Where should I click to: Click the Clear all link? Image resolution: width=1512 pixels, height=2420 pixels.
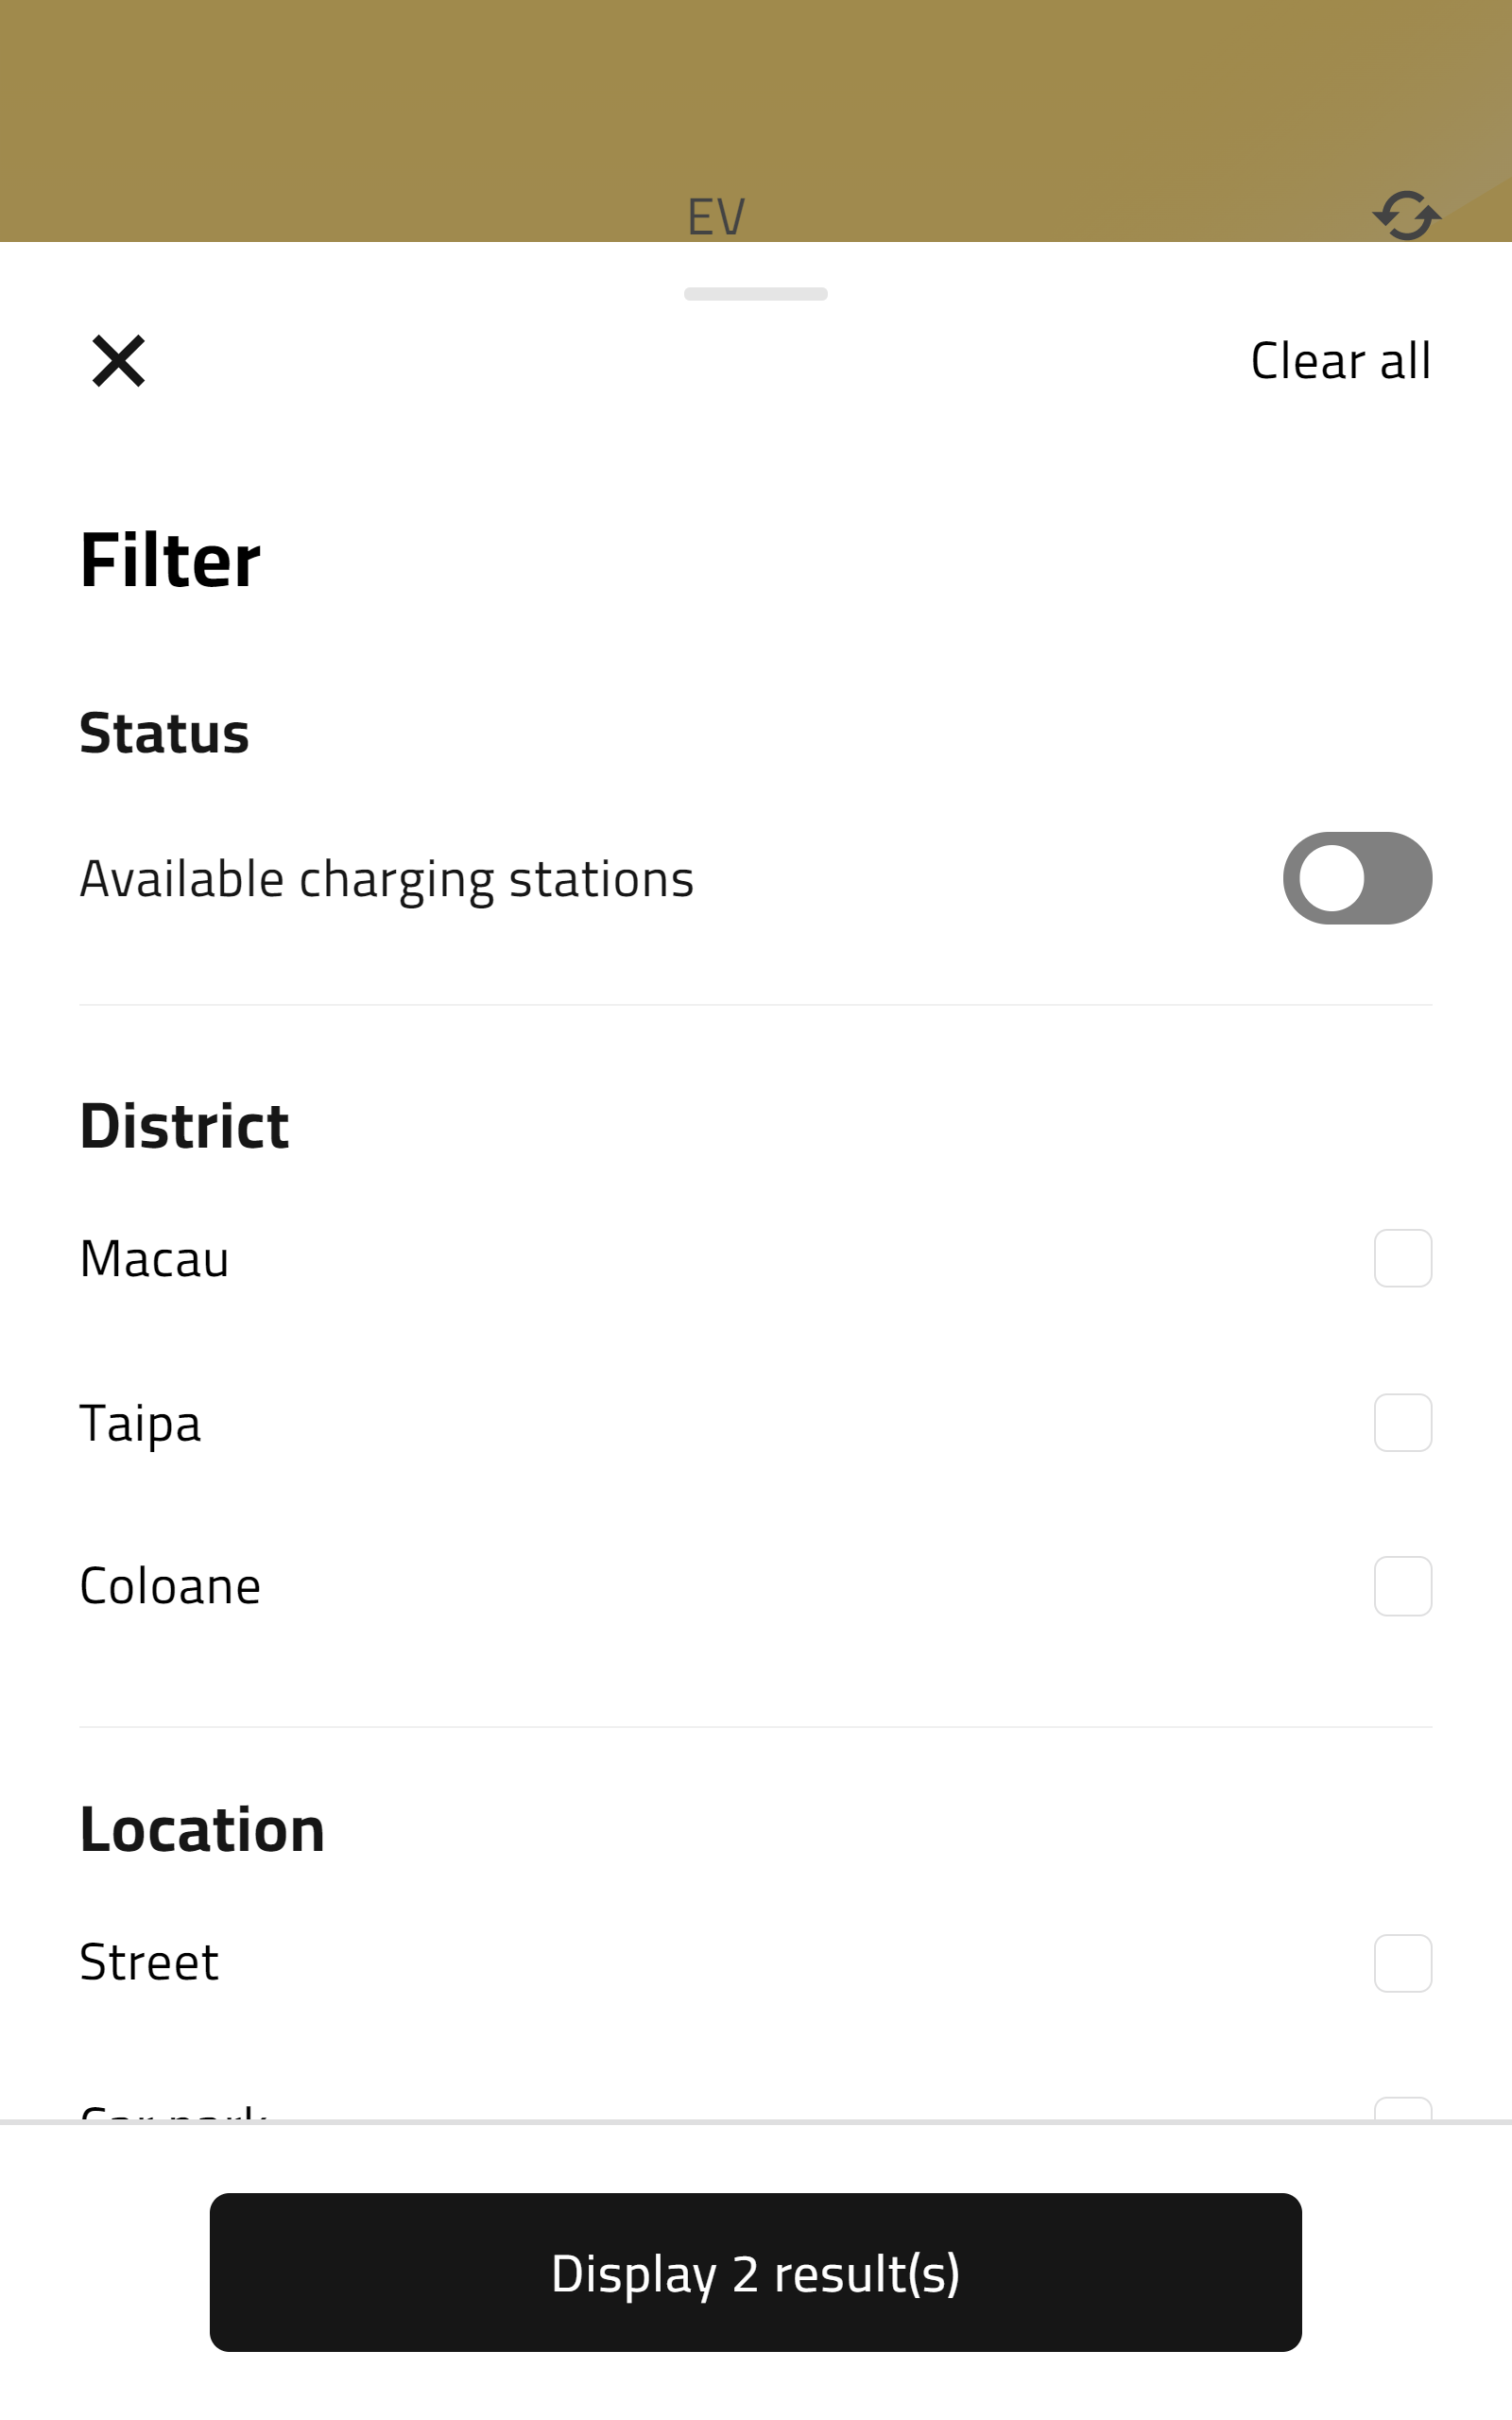click(1340, 361)
